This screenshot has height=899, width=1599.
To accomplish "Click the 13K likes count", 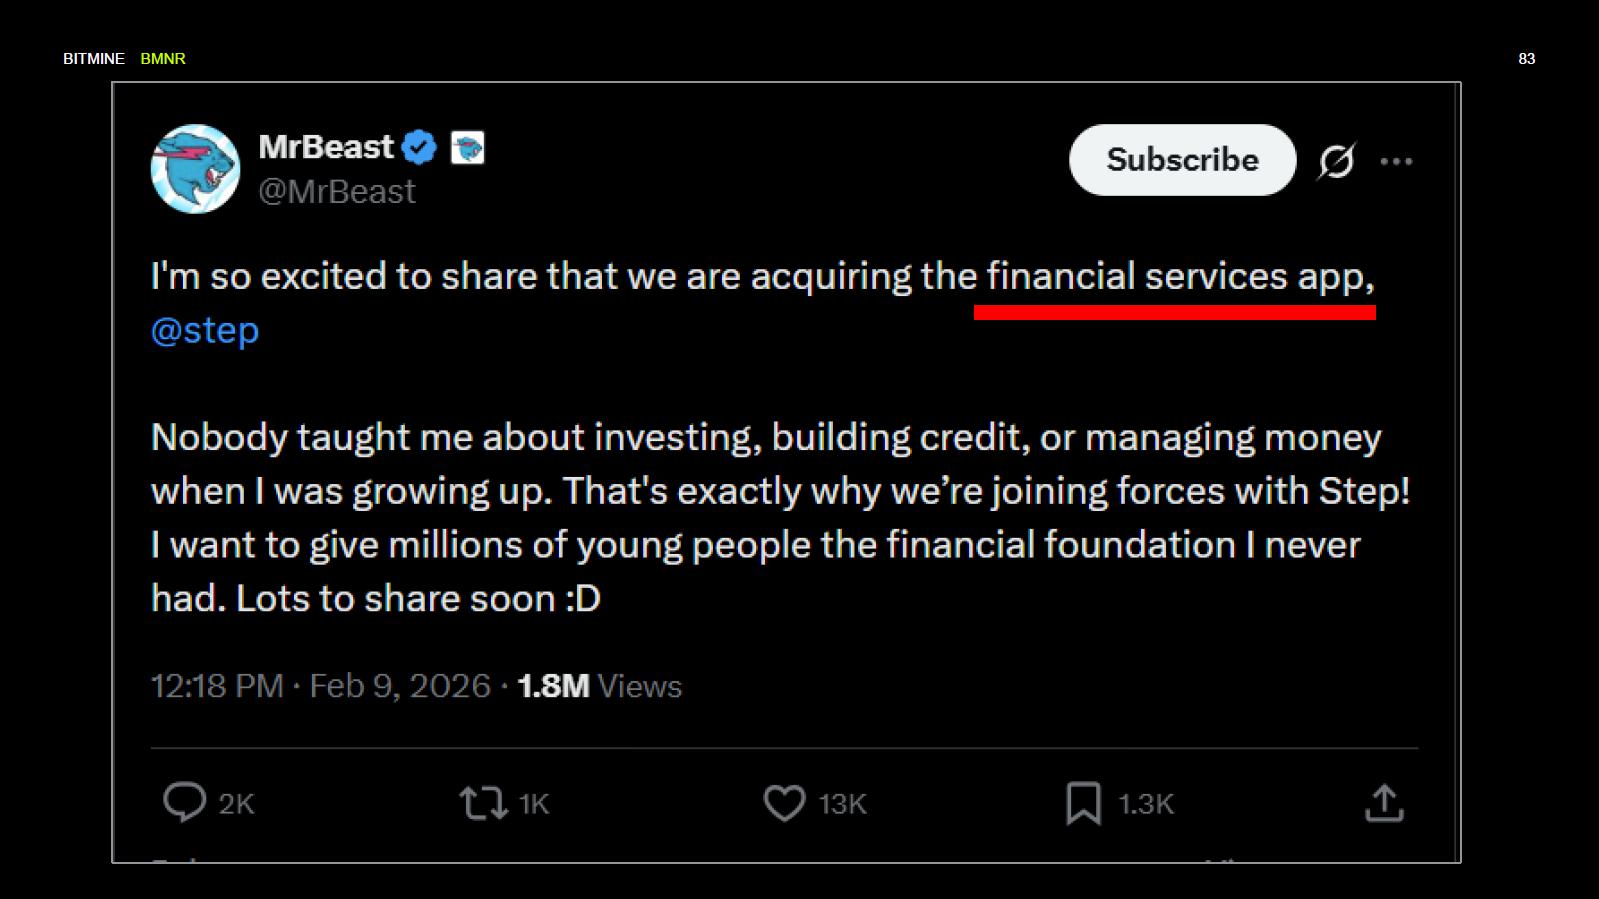I will (x=842, y=804).
